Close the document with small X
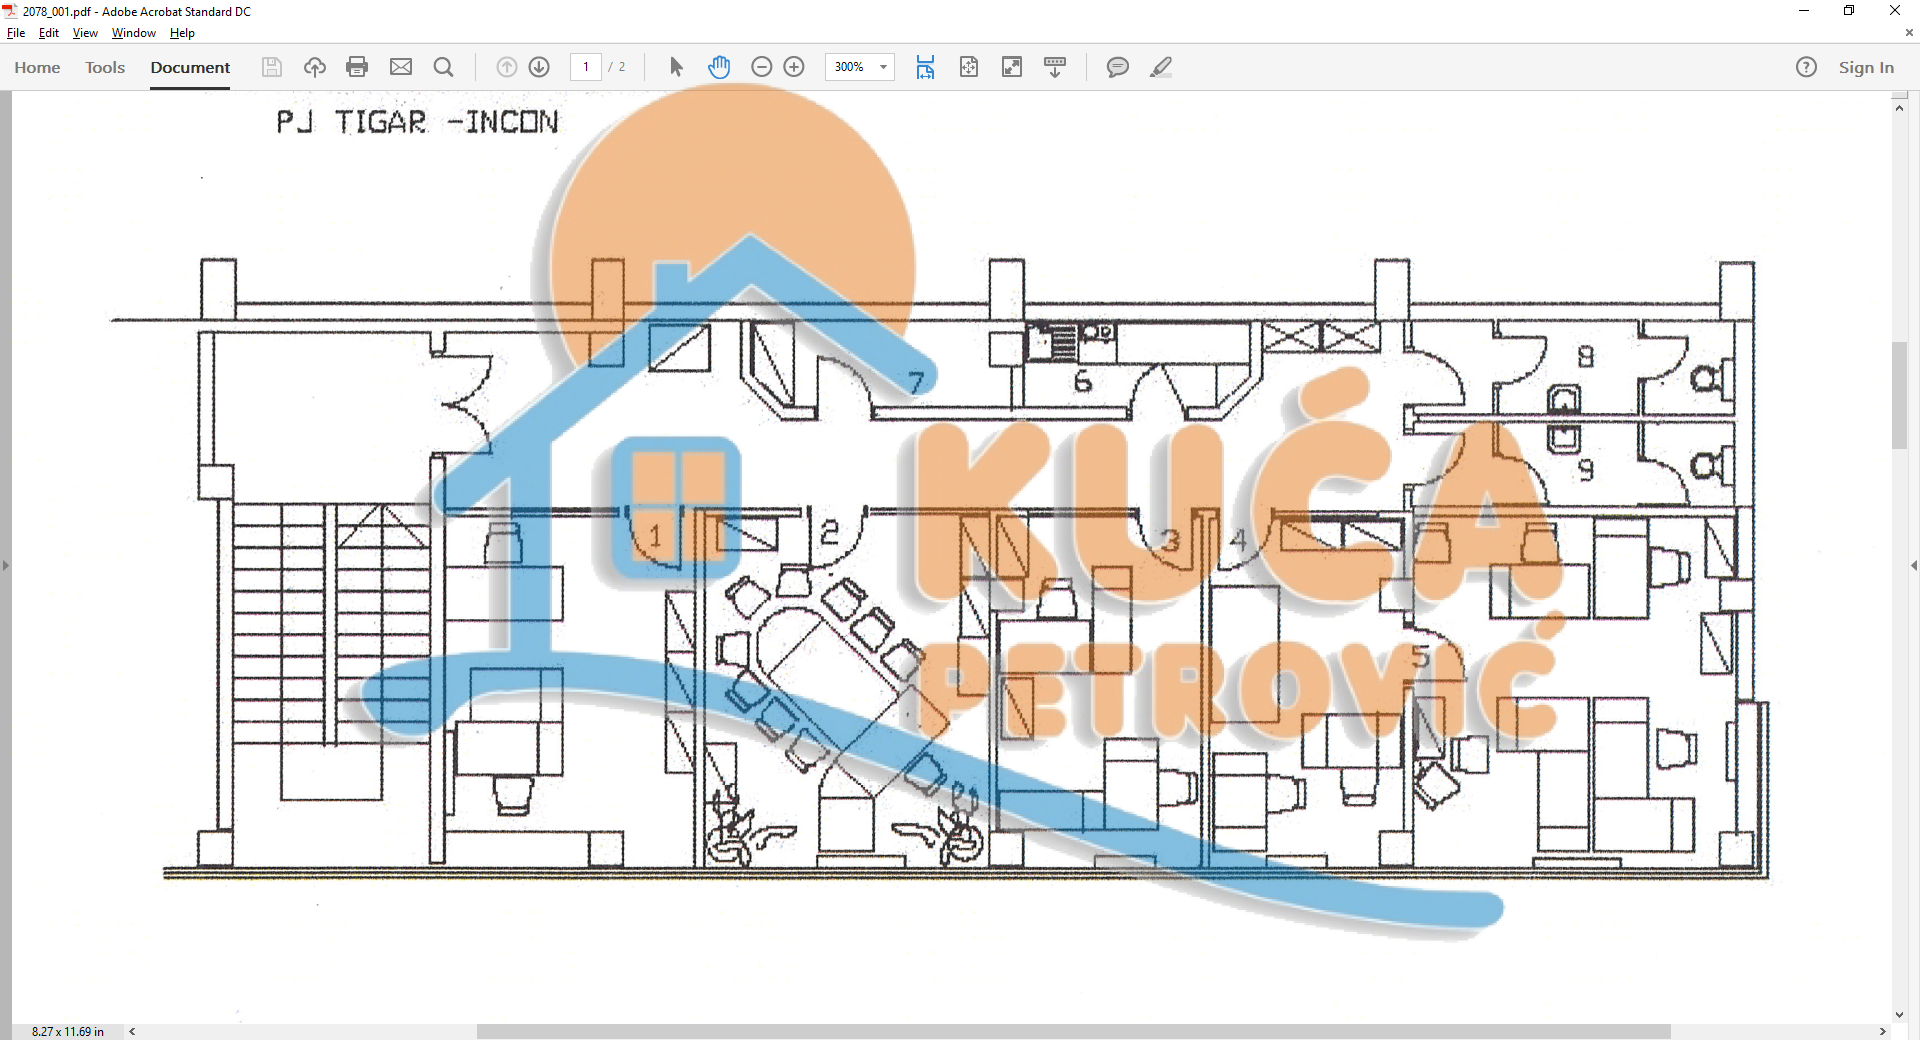This screenshot has width=1920, height=1040. click(1909, 33)
